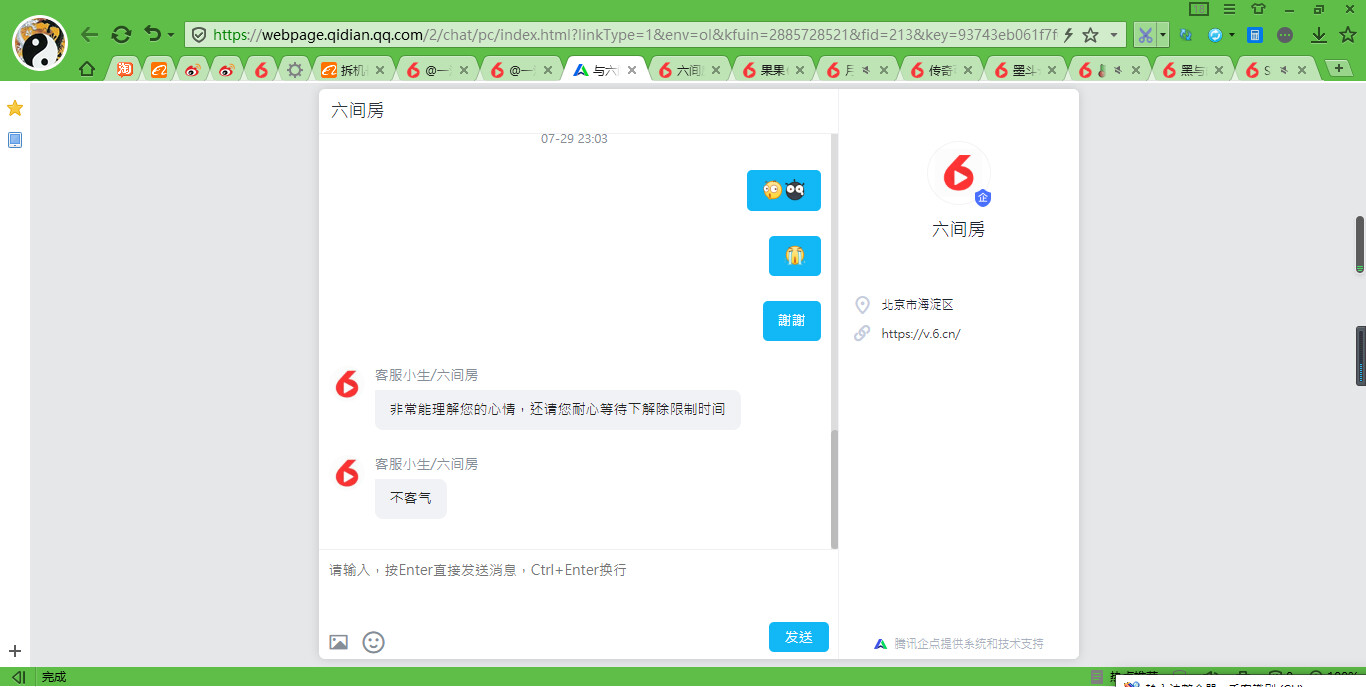Image resolution: width=1366 pixels, height=687 pixels.
Task: Reload the current page
Action: [121, 34]
